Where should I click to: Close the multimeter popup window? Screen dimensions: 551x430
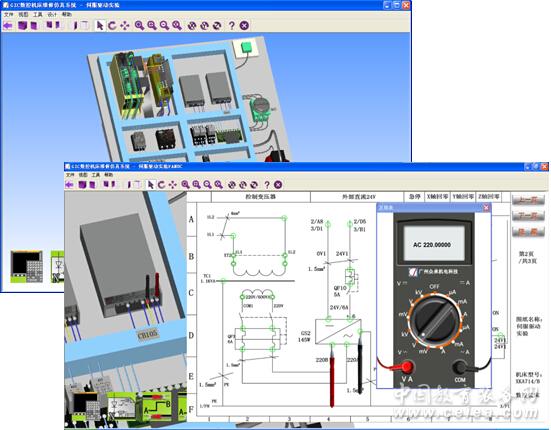(486, 208)
